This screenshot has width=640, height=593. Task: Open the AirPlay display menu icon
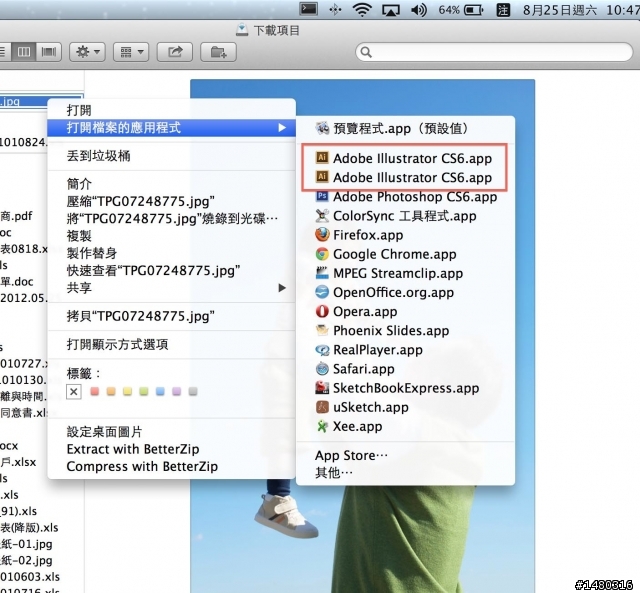coord(391,9)
